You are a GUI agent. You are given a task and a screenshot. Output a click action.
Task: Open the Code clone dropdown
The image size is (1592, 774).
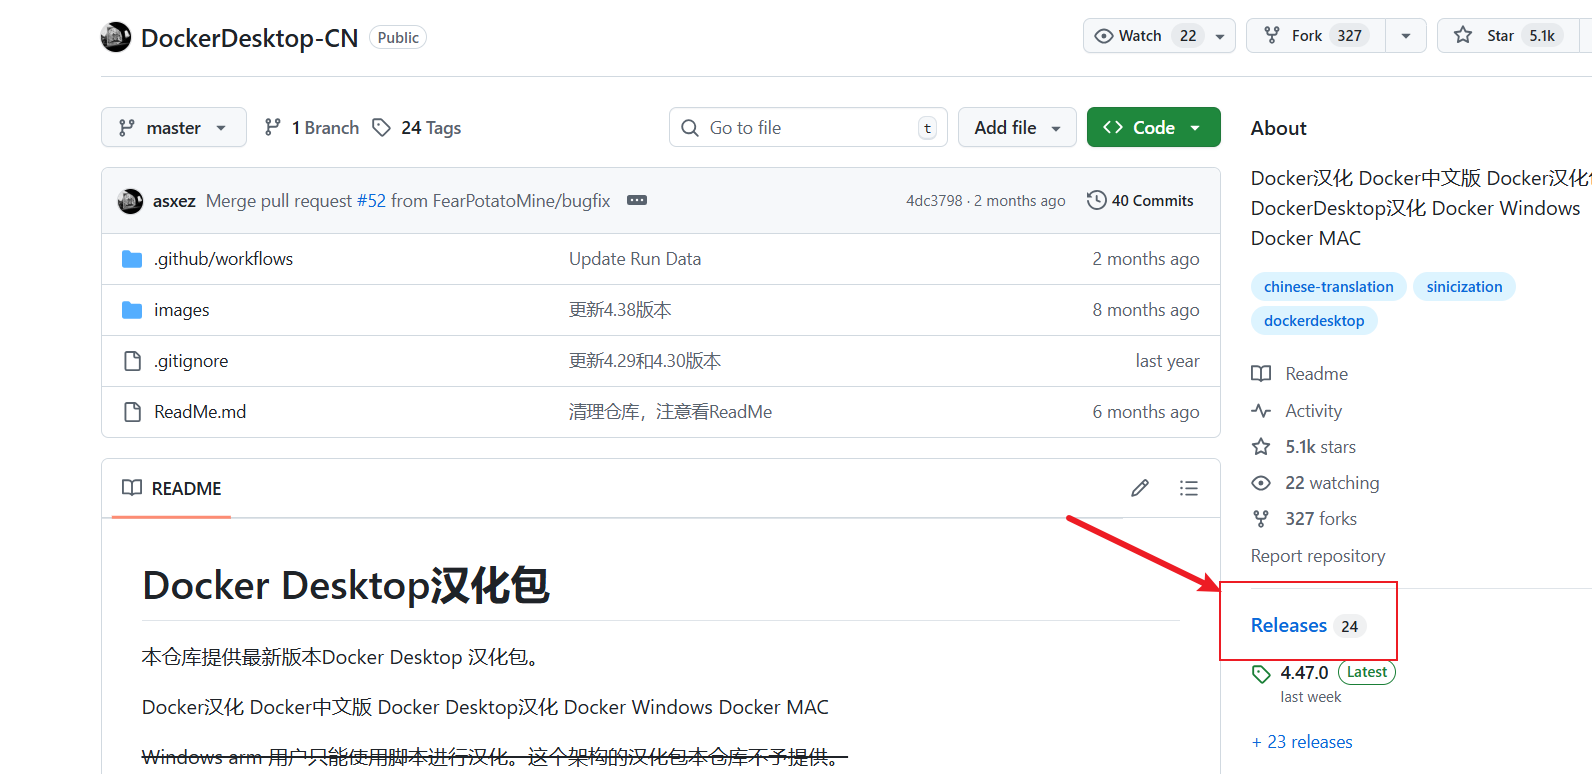coord(1154,127)
